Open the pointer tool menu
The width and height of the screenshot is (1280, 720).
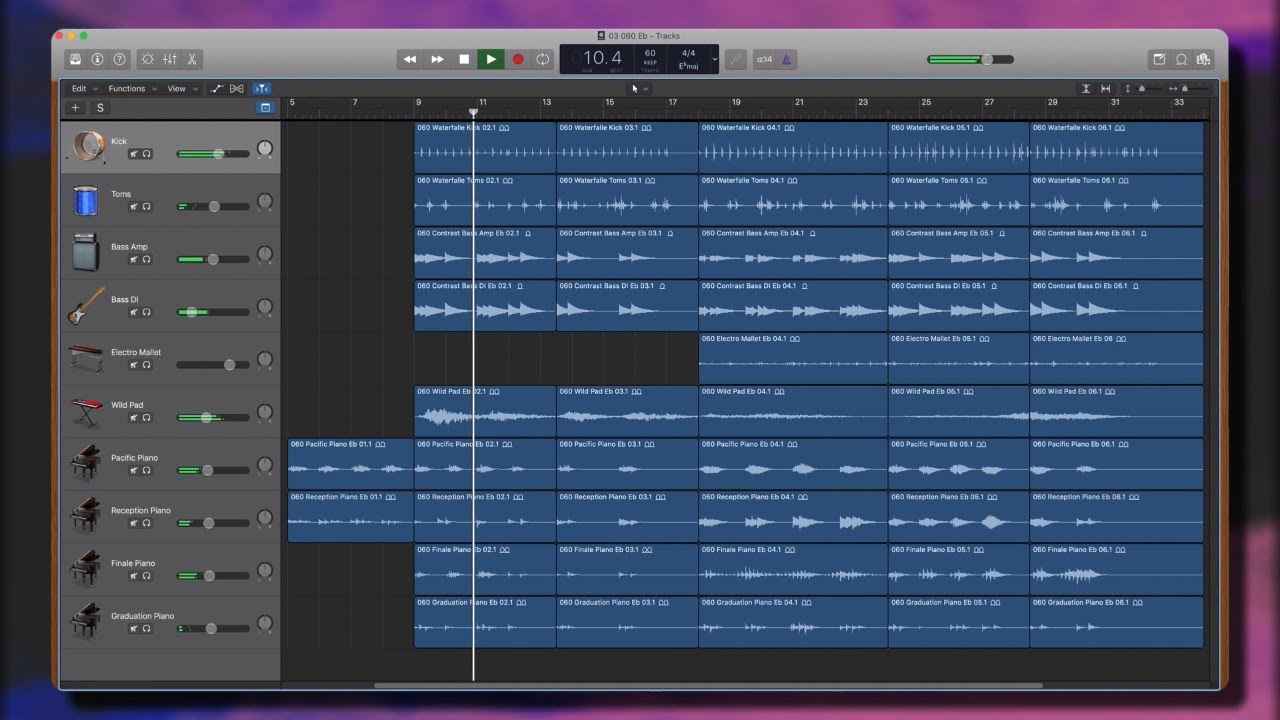(640, 88)
